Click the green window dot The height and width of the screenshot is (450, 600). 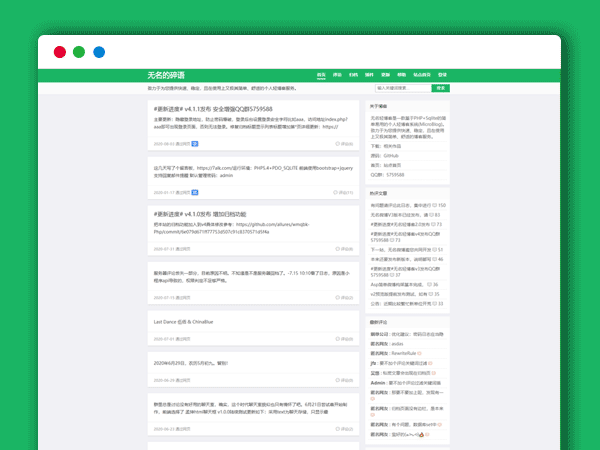pyautogui.click(x=79, y=51)
